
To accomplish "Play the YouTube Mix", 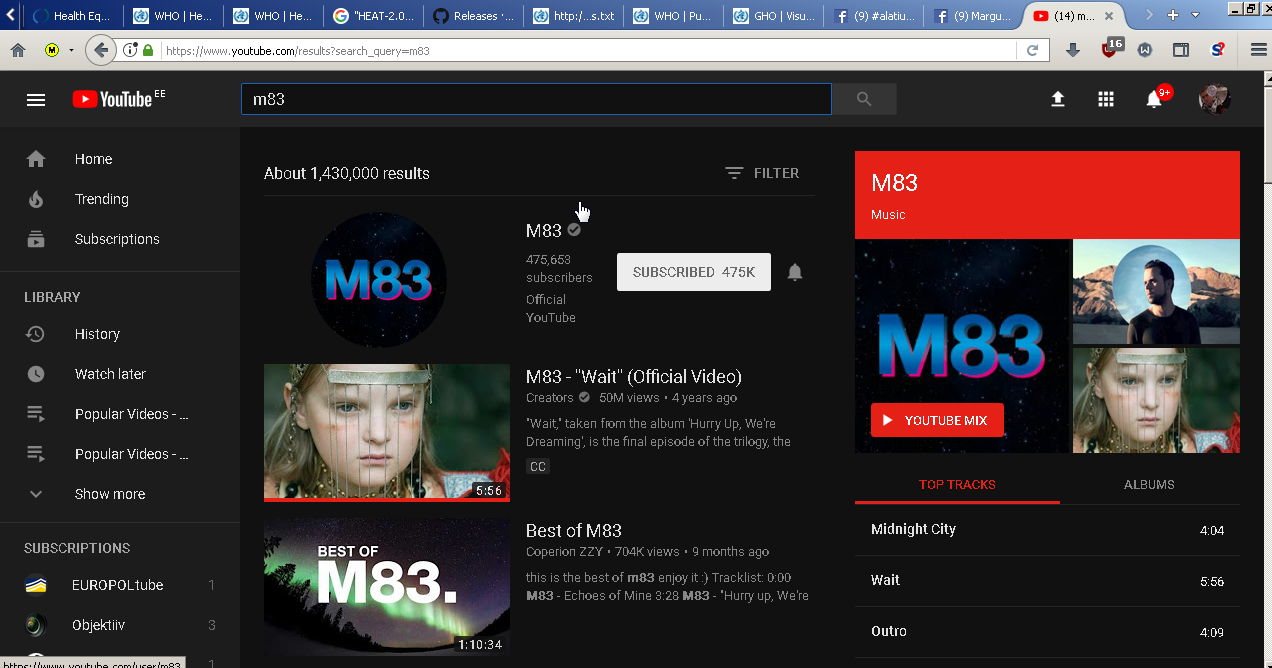I will point(937,421).
